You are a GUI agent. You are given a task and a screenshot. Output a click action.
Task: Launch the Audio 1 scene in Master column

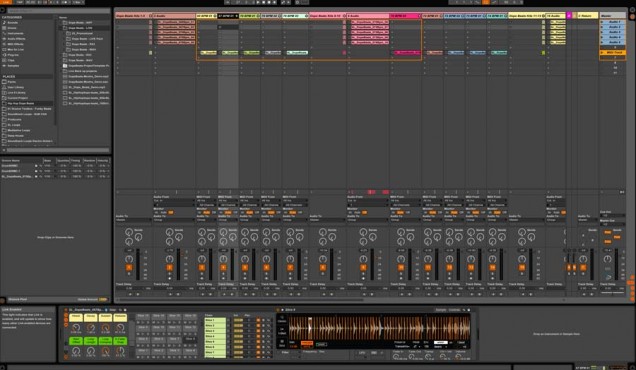click(602, 22)
